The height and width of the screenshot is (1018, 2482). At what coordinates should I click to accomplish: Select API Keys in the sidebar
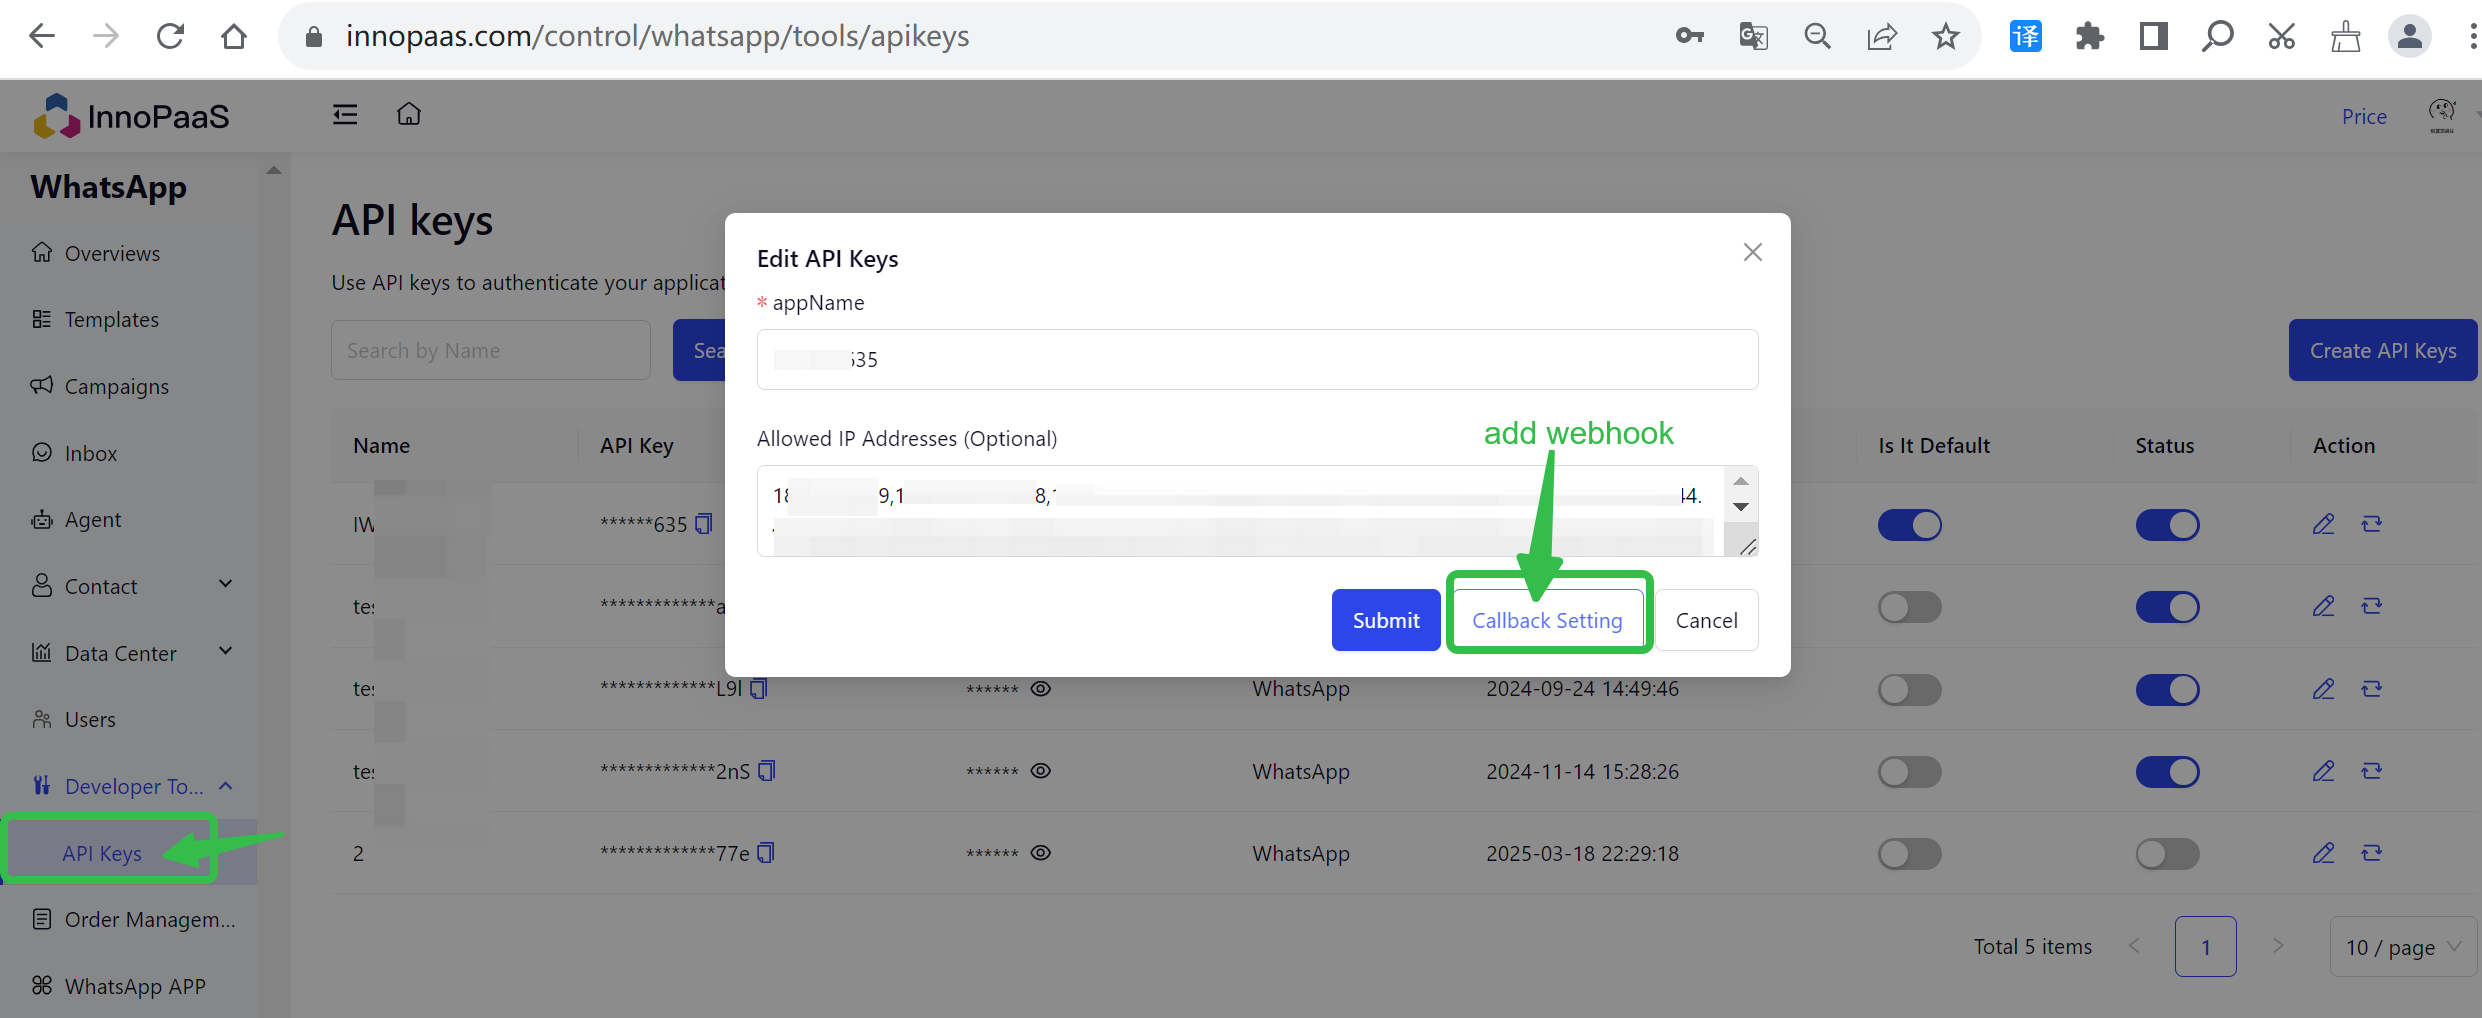102,853
